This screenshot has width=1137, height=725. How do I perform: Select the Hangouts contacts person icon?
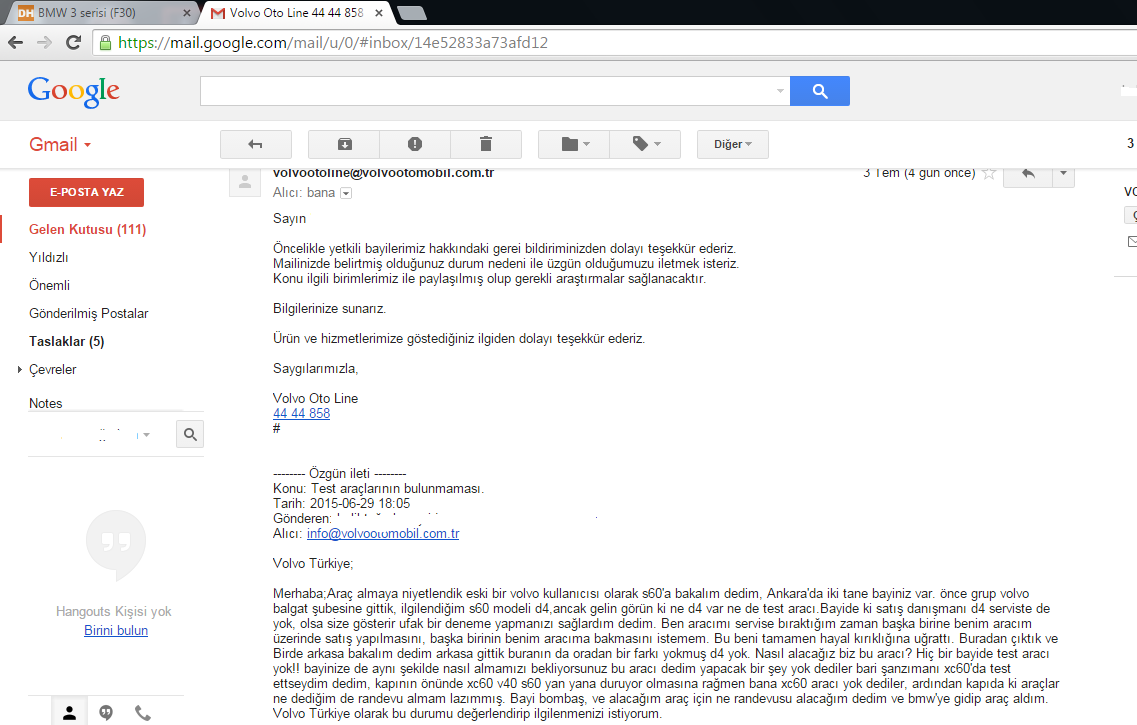(x=70, y=713)
